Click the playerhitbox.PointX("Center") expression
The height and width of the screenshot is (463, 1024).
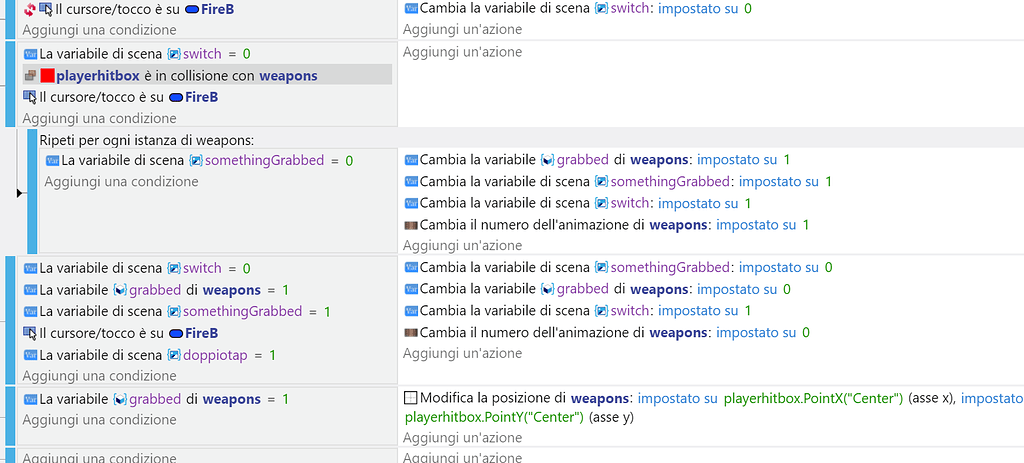click(x=813, y=398)
